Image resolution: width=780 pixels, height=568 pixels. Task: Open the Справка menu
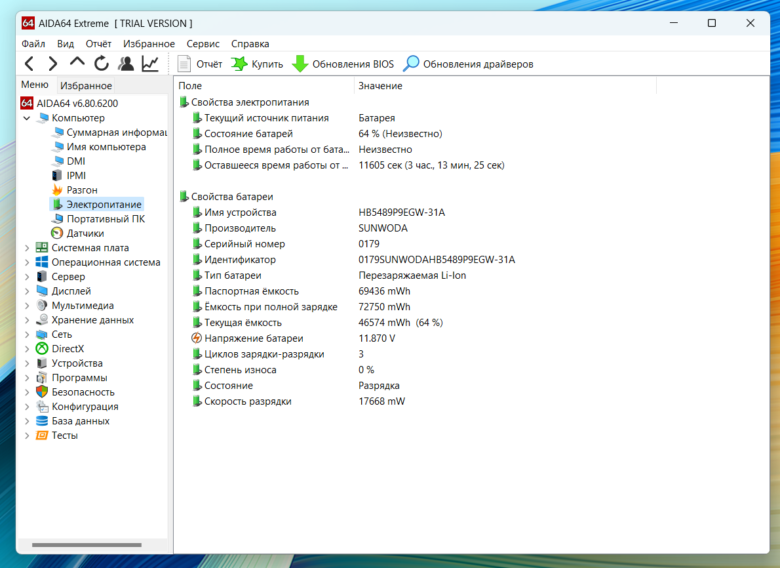250,44
